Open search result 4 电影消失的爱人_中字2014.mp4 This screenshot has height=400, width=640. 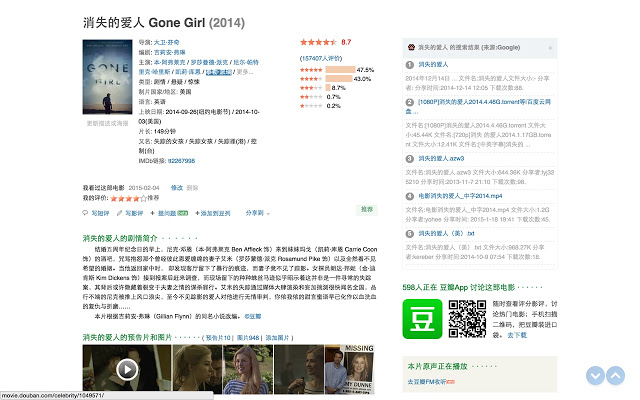tap(460, 196)
